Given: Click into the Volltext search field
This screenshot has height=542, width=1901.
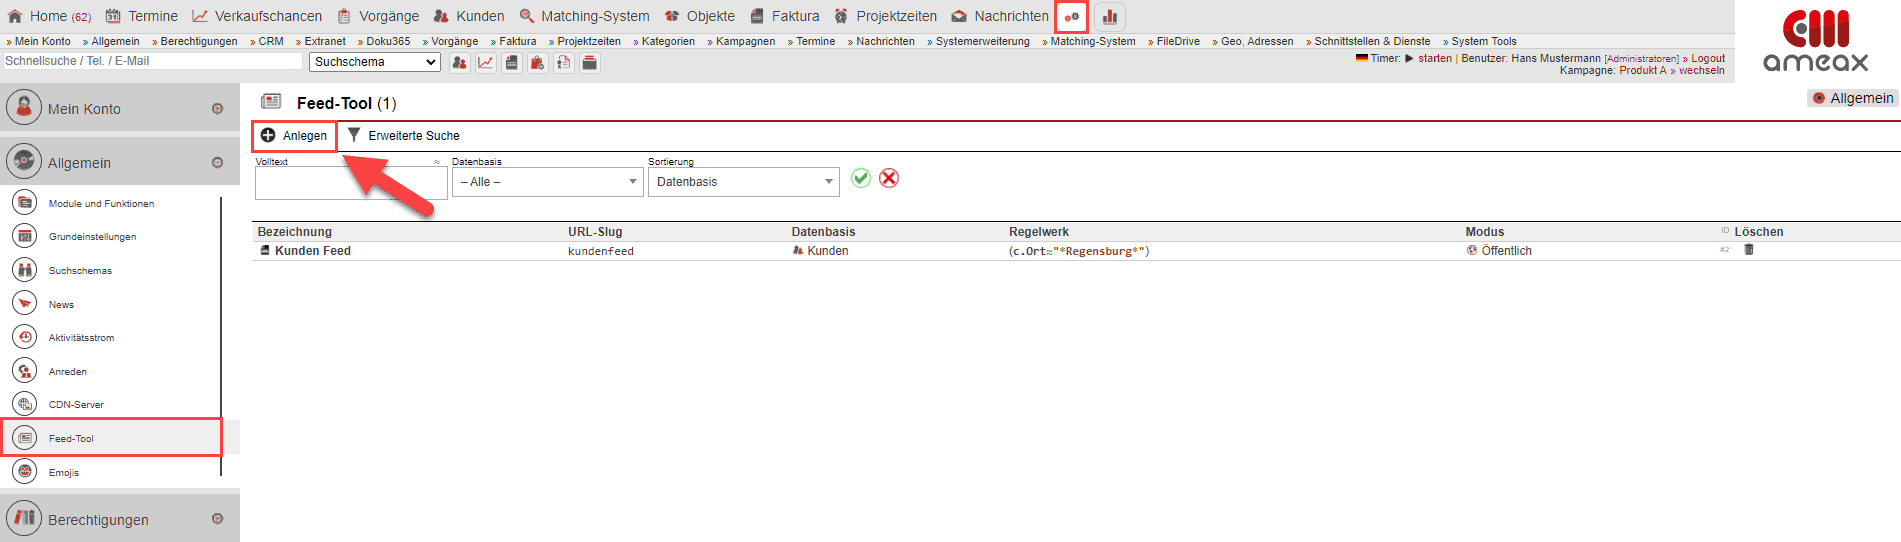Looking at the screenshot, I should pyautogui.click(x=350, y=184).
